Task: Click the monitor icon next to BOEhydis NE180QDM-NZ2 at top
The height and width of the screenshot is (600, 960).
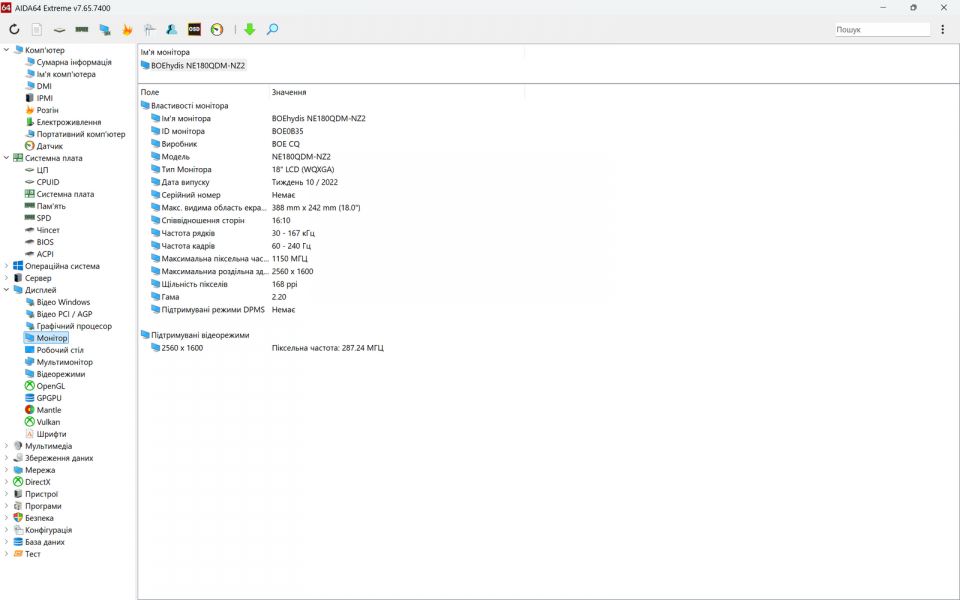Action: pos(145,66)
